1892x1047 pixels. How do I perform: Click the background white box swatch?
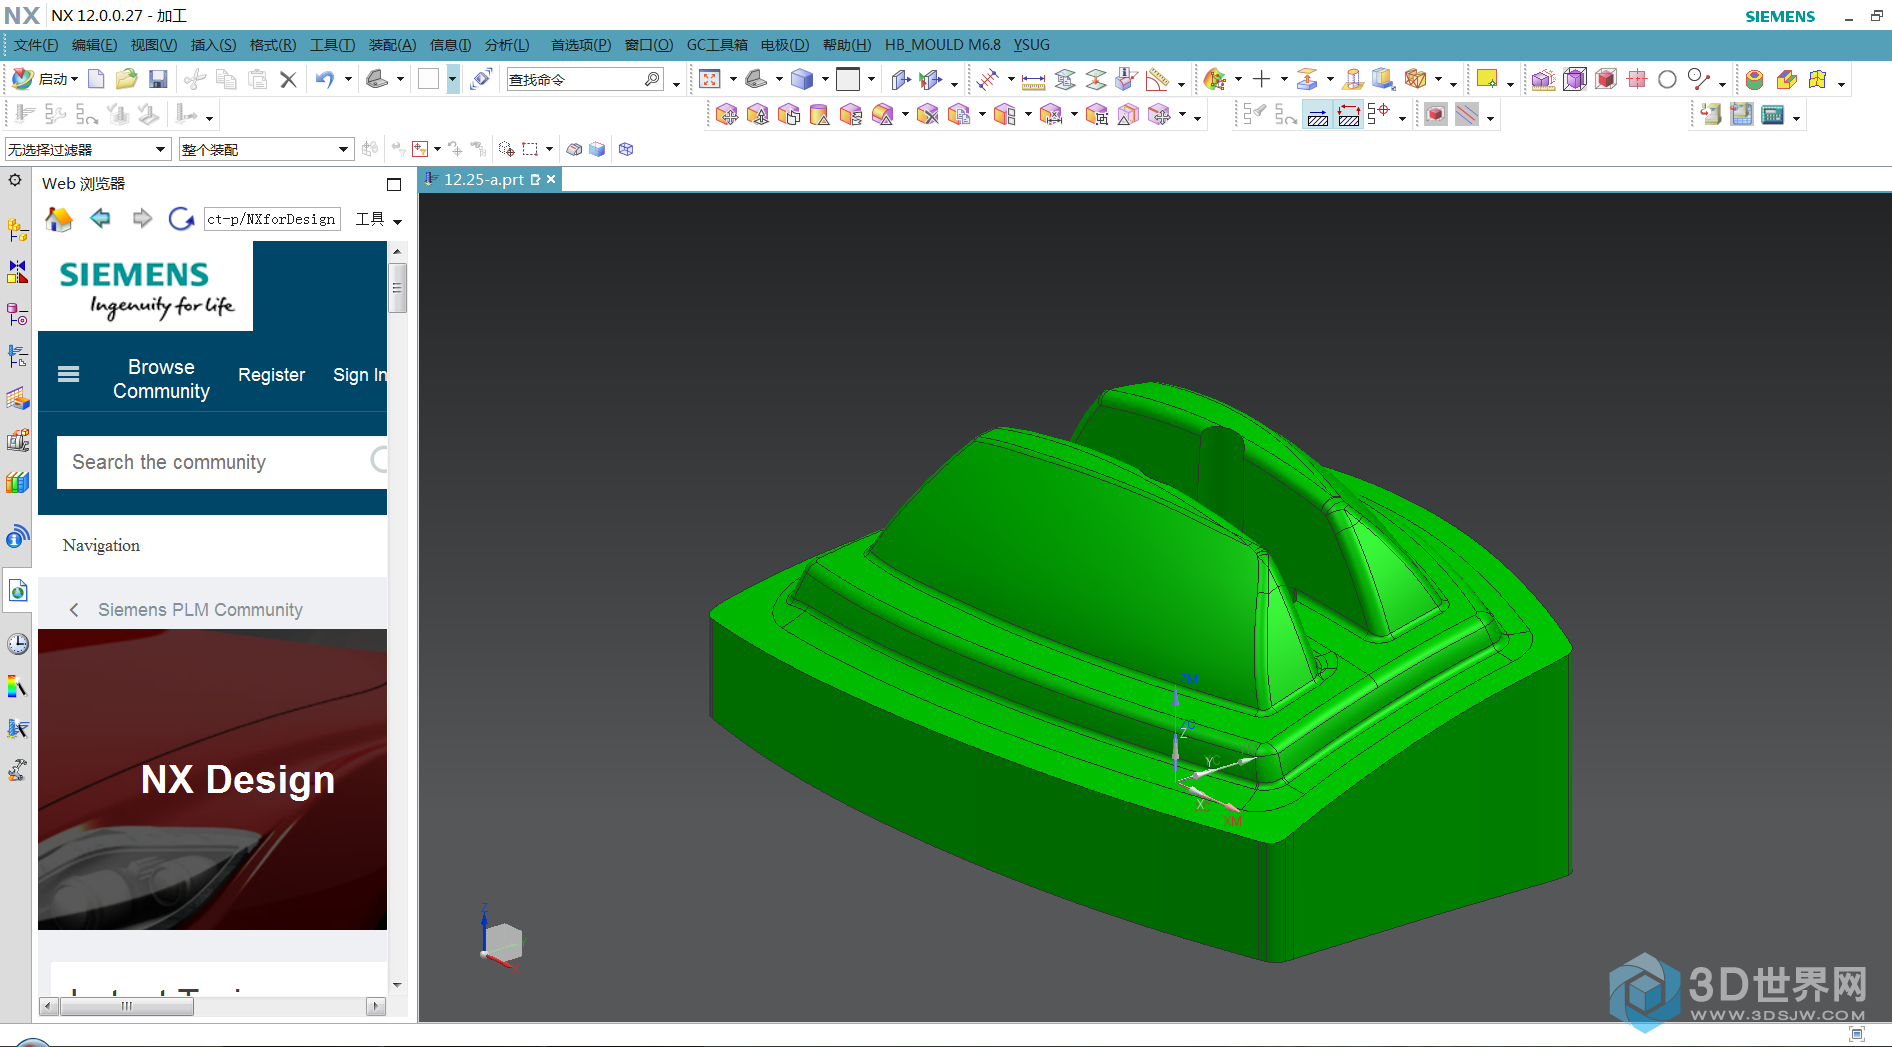(x=848, y=79)
